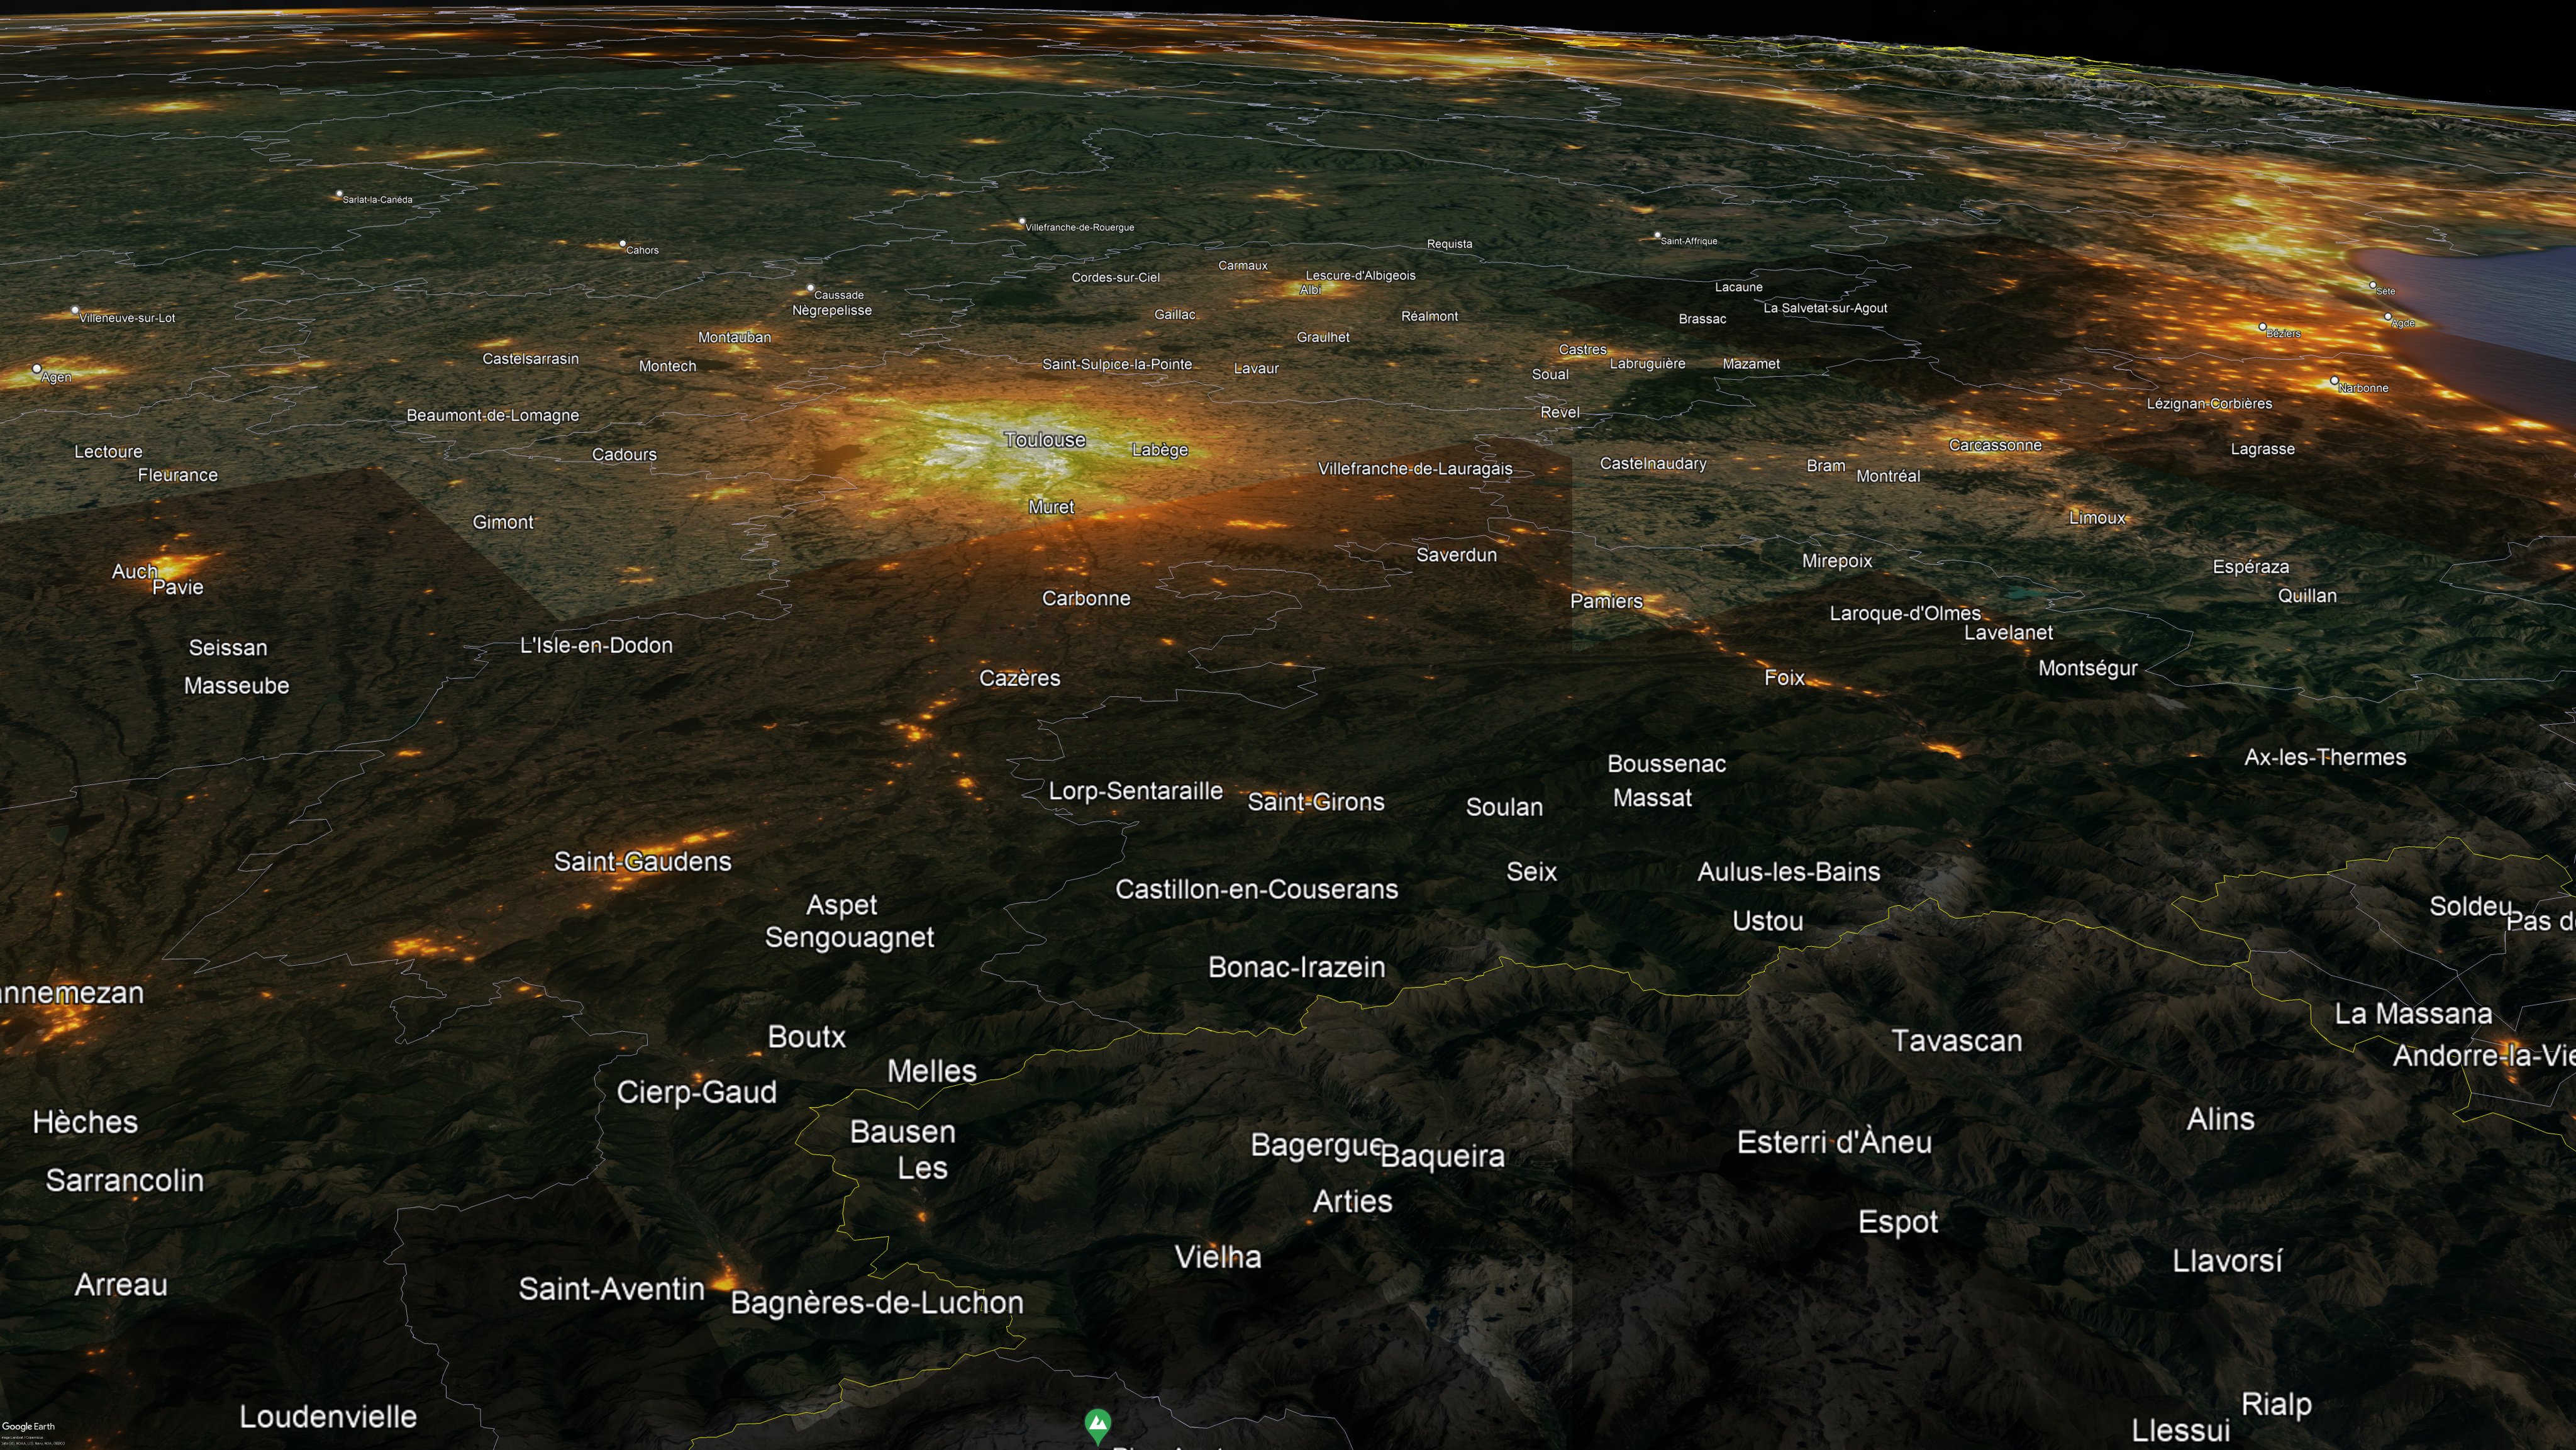Viewport: 2576px width, 1450px height.
Task: Click the Villefranche-de-Rouergue marker dot
Action: pyautogui.click(x=1021, y=221)
